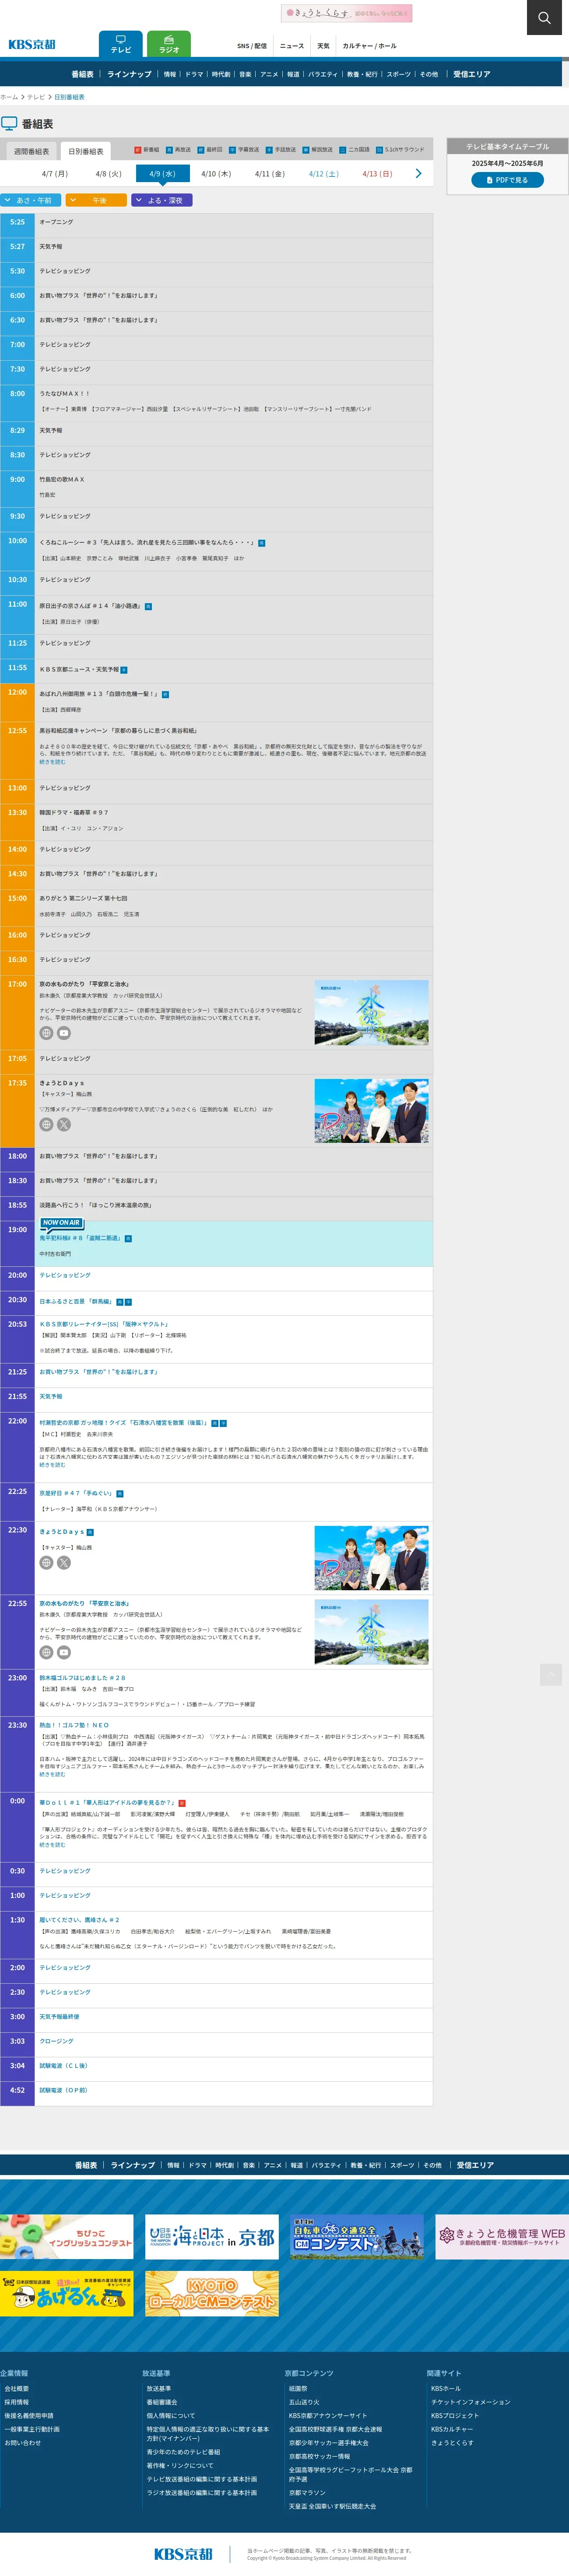The height and width of the screenshot is (2576, 569).
Task: Open カルチャー / ホール in header menu
Action: [370, 46]
